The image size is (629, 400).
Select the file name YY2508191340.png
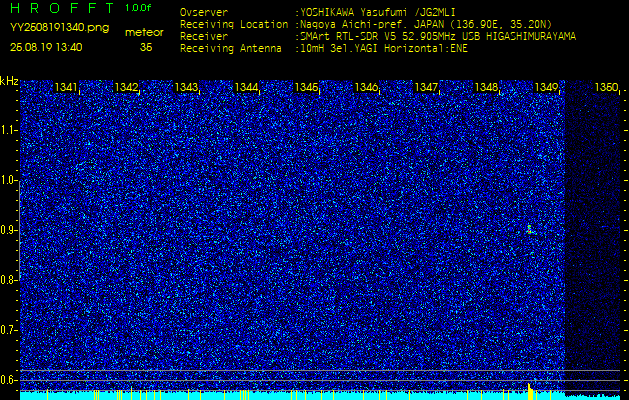59,28
